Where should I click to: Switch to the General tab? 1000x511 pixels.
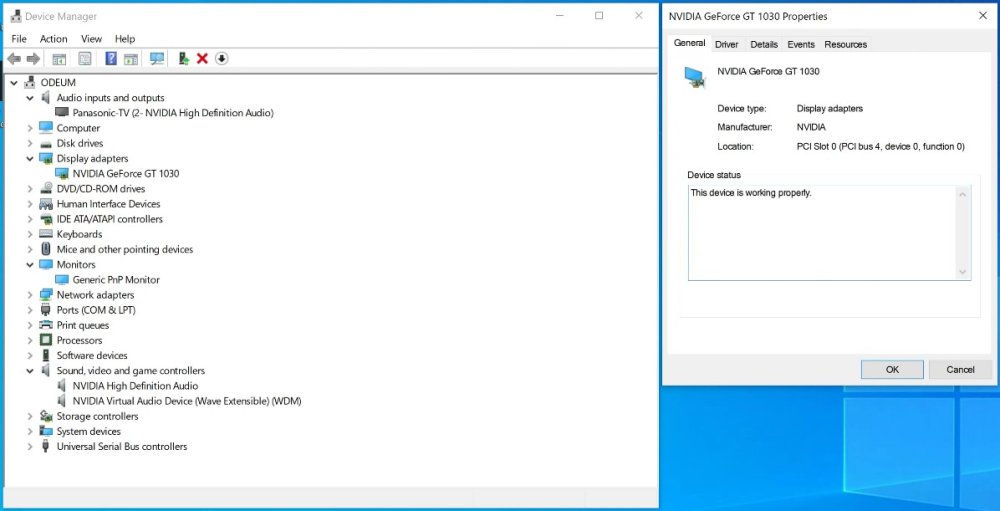[689, 43]
